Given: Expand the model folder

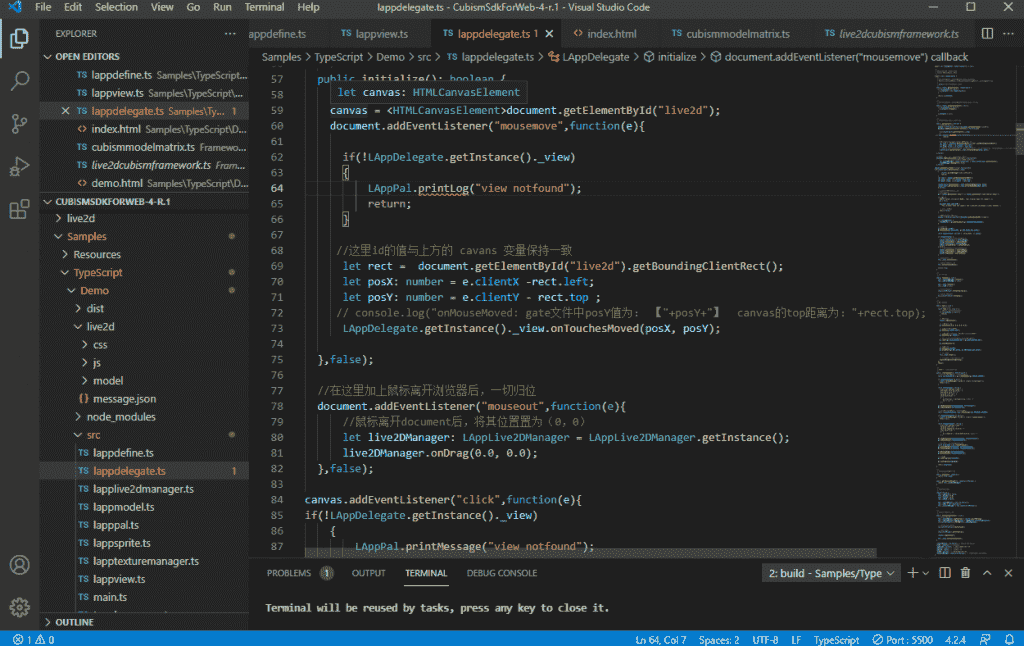Looking at the screenshot, I should [108, 381].
